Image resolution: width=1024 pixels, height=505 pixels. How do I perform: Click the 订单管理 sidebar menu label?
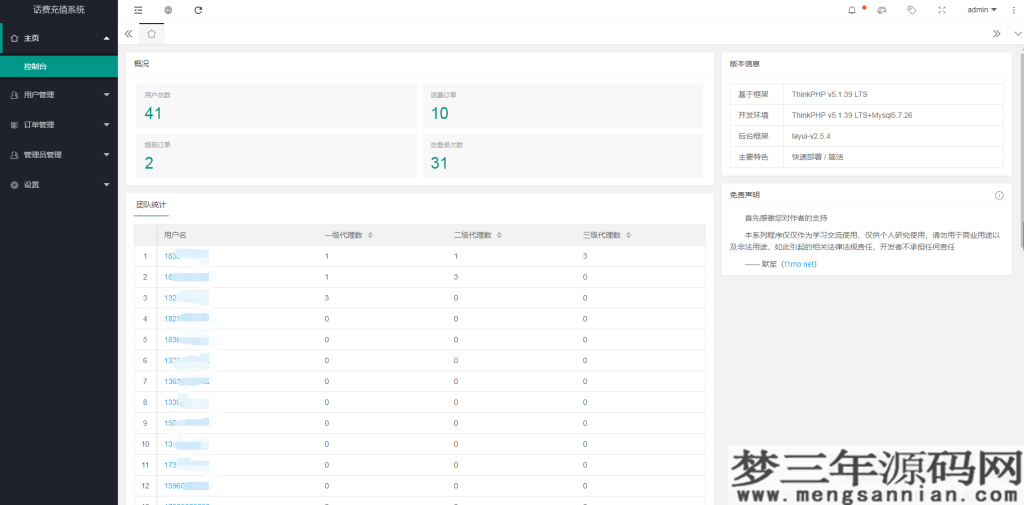click(39, 125)
